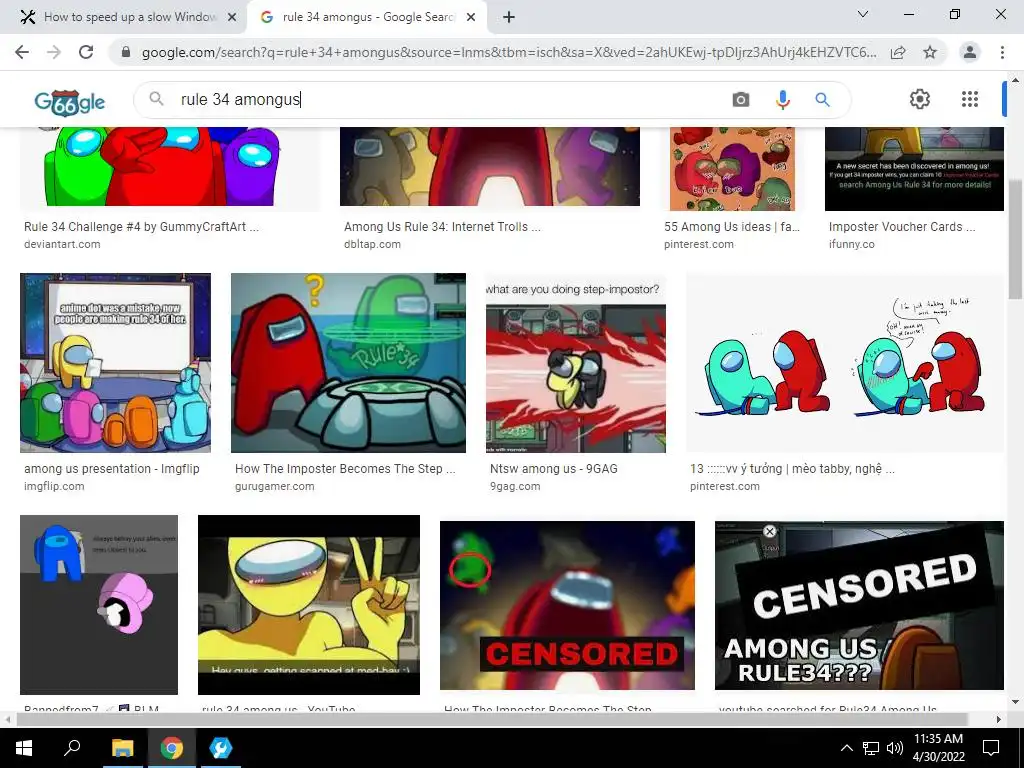Image resolution: width=1024 pixels, height=768 pixels.
Task: Go back using the browser back arrow
Action: point(22,52)
